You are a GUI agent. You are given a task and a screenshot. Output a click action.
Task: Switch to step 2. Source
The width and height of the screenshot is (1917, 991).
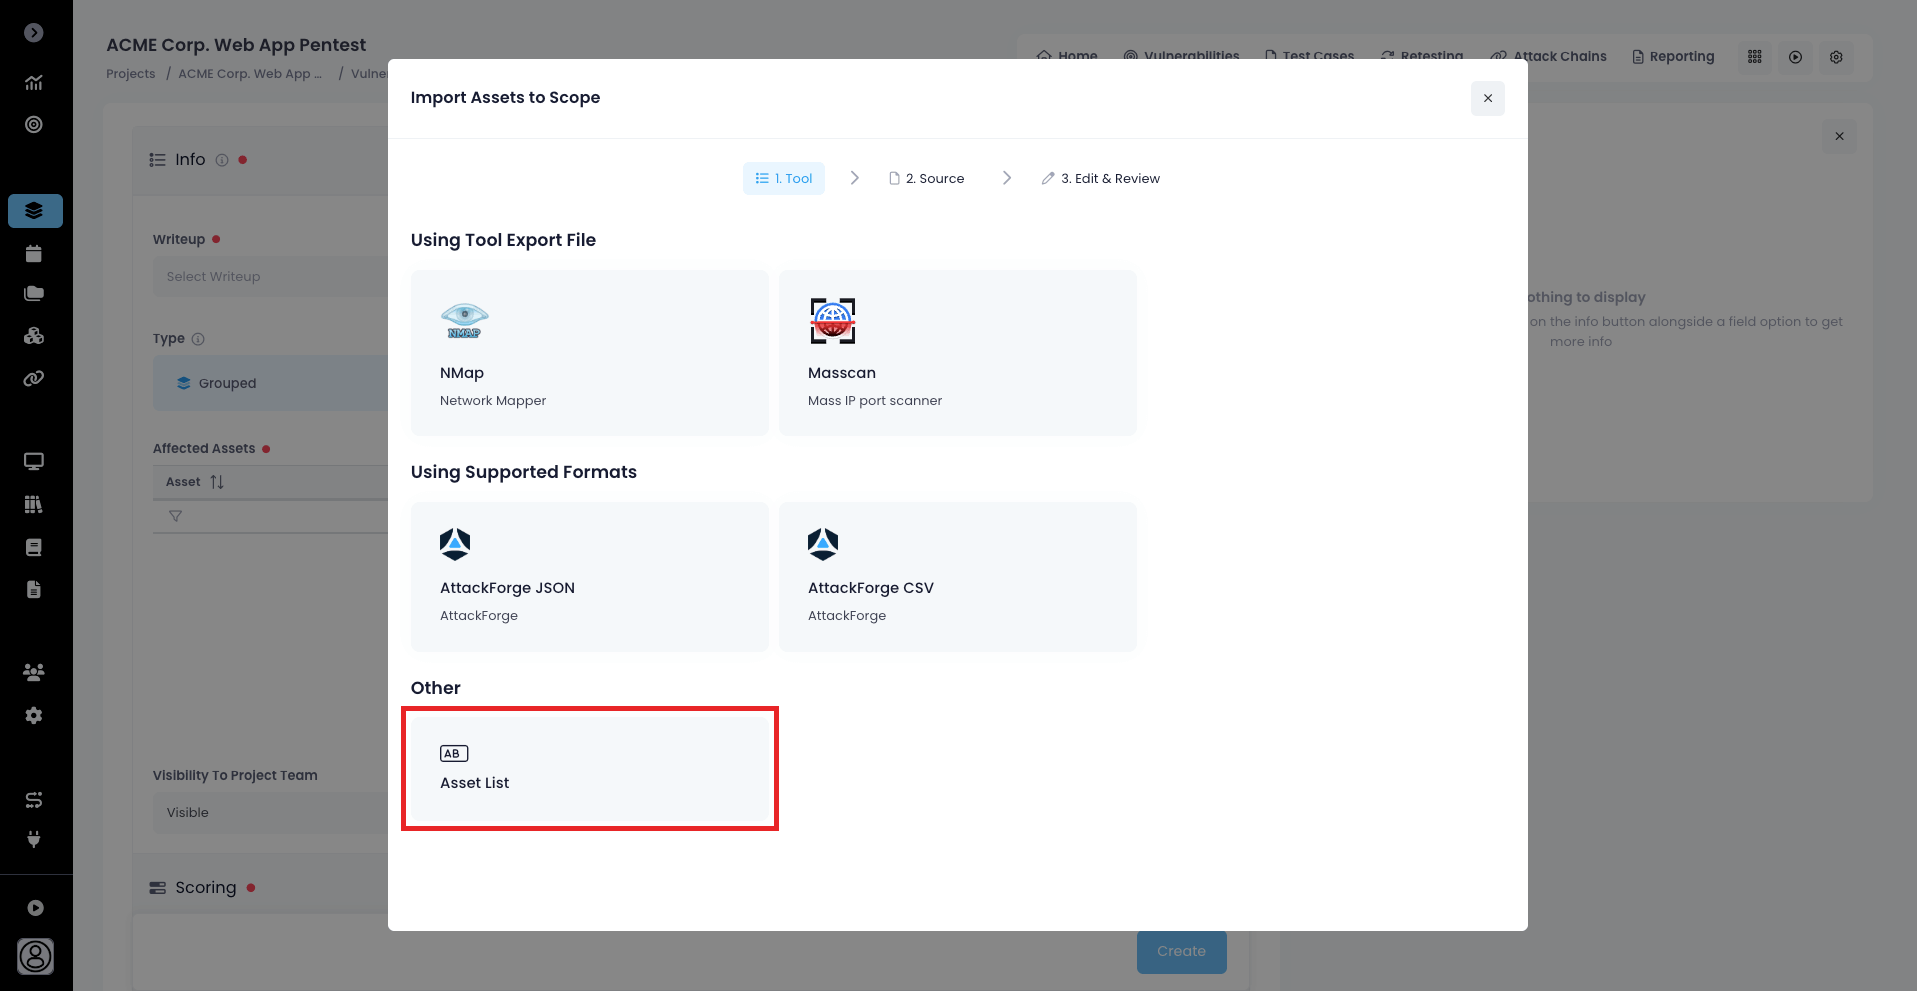(927, 179)
